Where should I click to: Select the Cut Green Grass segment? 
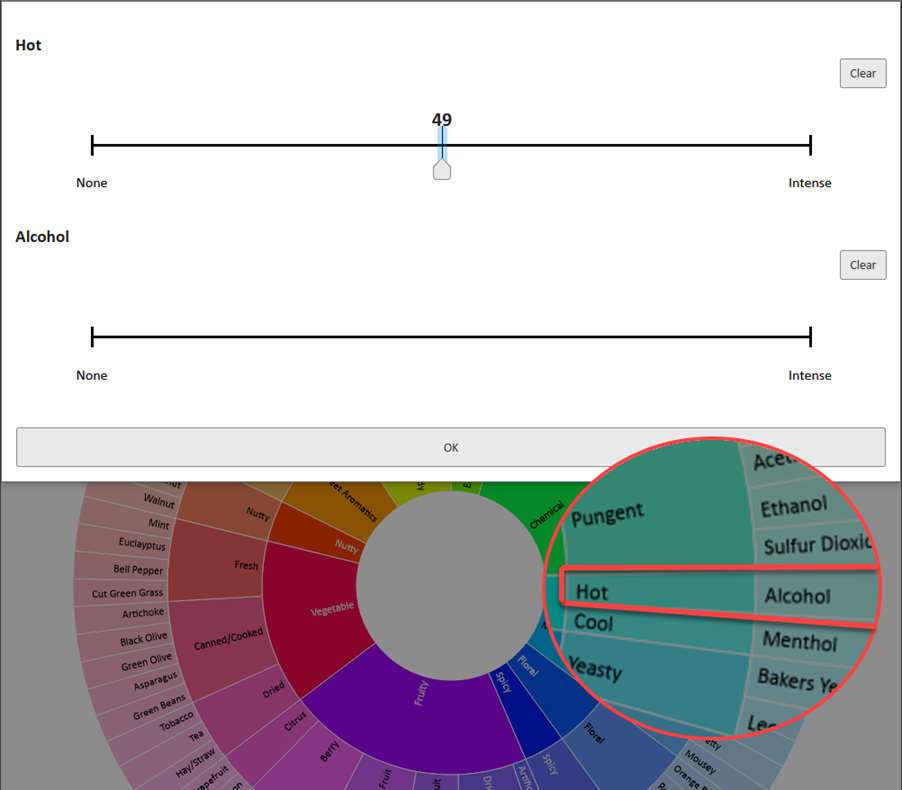(121, 592)
